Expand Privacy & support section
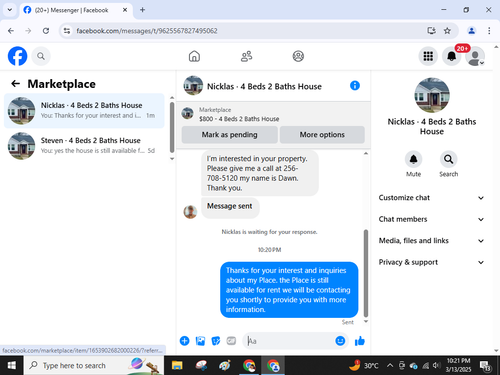 (431, 262)
